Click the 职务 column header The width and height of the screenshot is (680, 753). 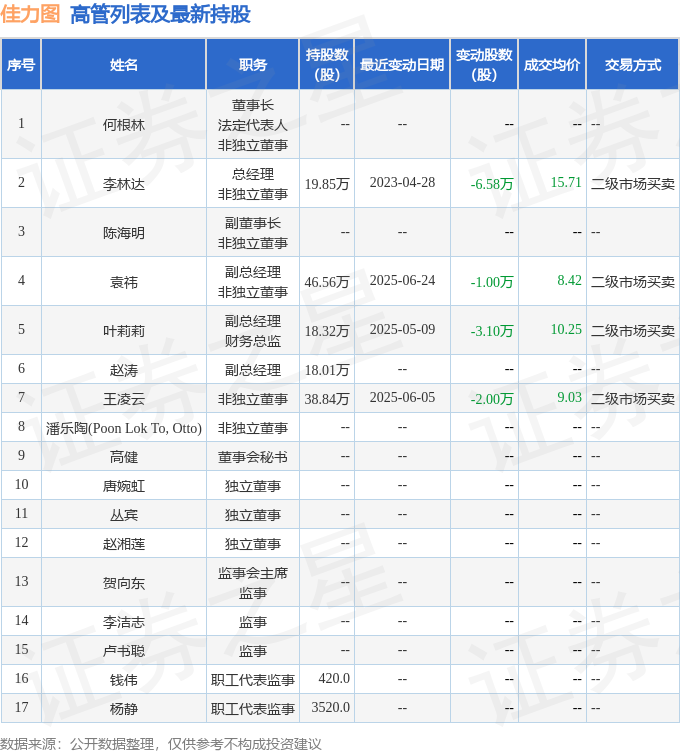(x=253, y=64)
